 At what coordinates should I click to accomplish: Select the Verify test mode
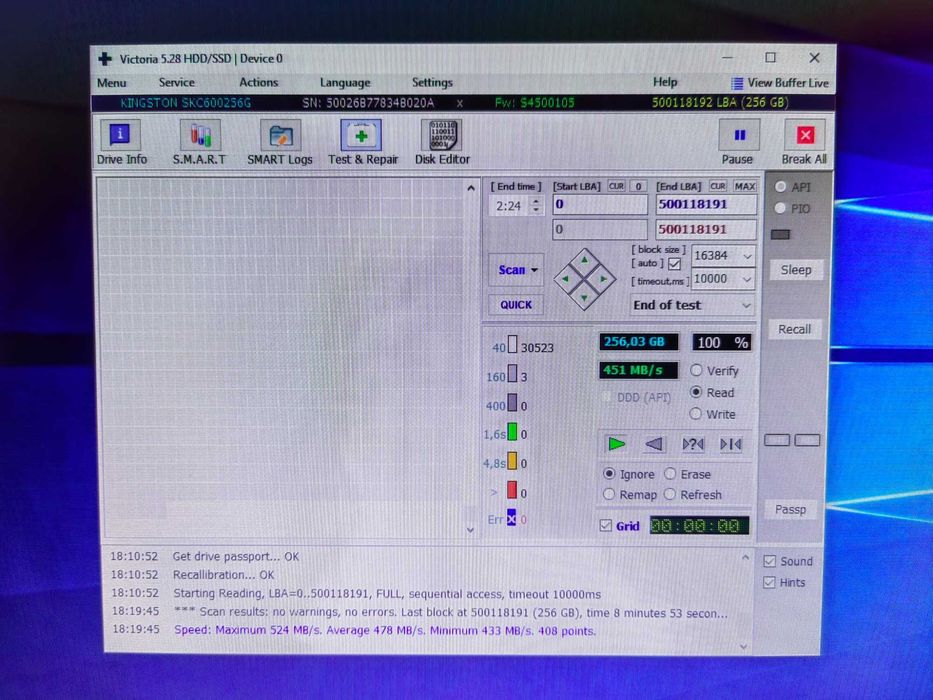click(696, 370)
